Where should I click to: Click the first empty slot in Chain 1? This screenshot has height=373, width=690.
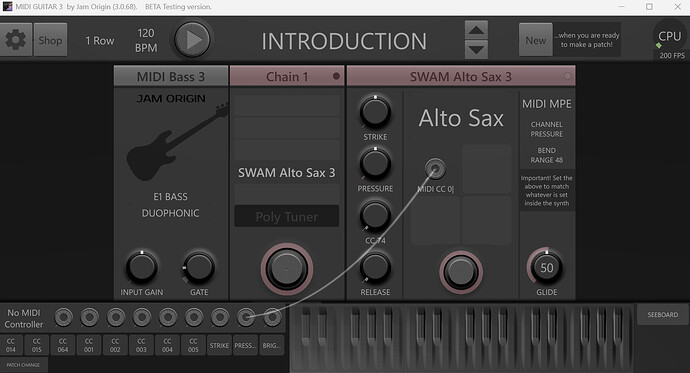(286, 106)
